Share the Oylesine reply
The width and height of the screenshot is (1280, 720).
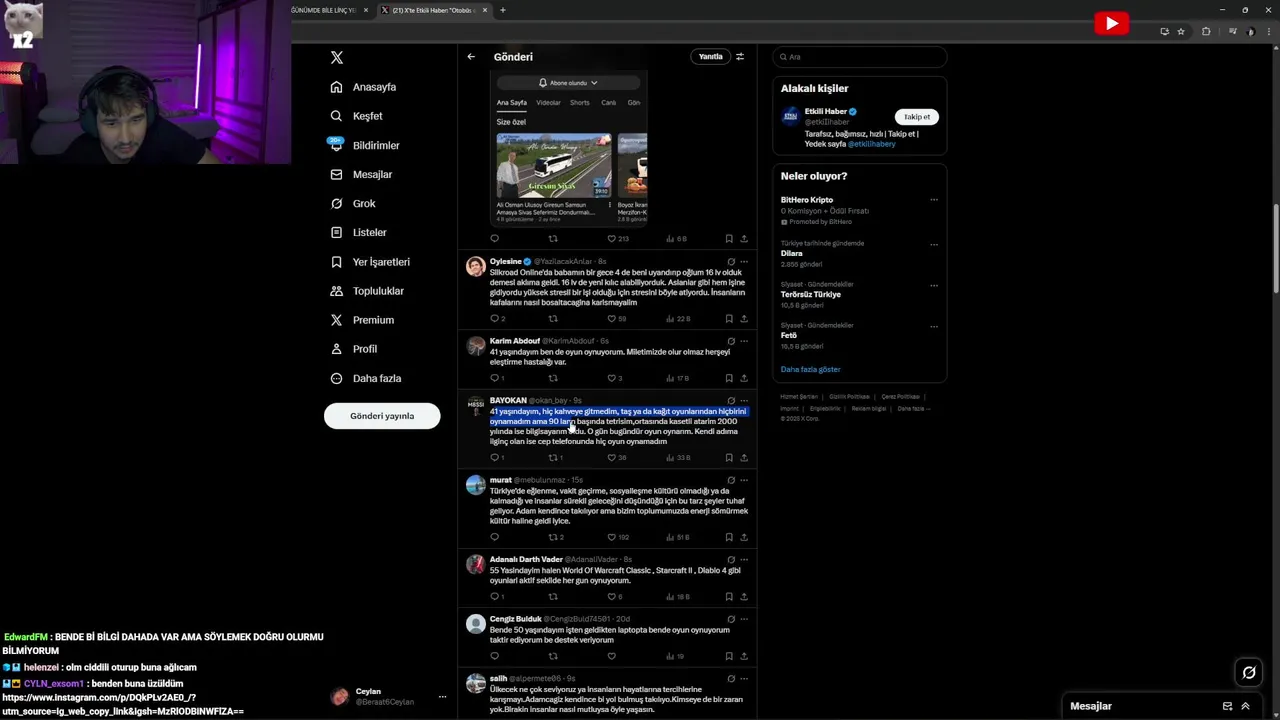(x=744, y=319)
